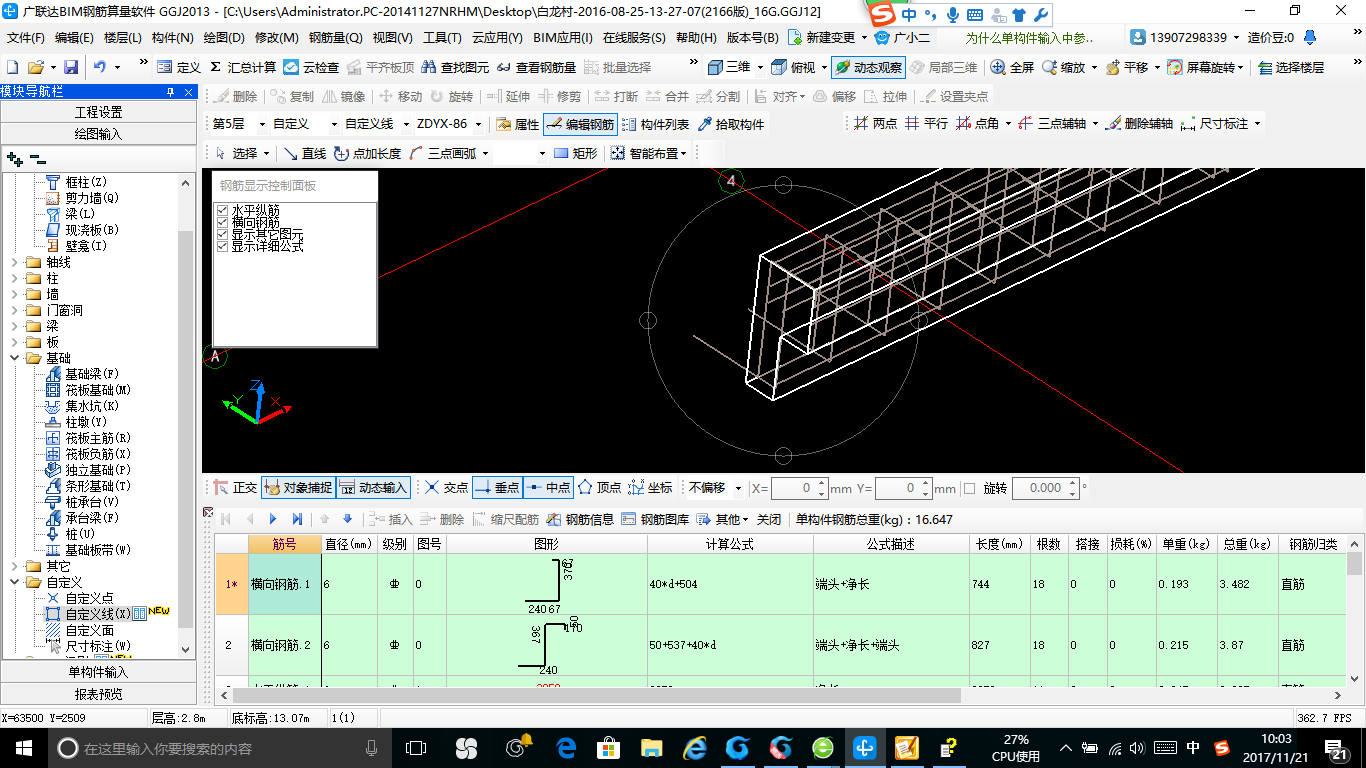Toggle 中点 midpoint snap
1366x768 pixels.
(x=547, y=488)
